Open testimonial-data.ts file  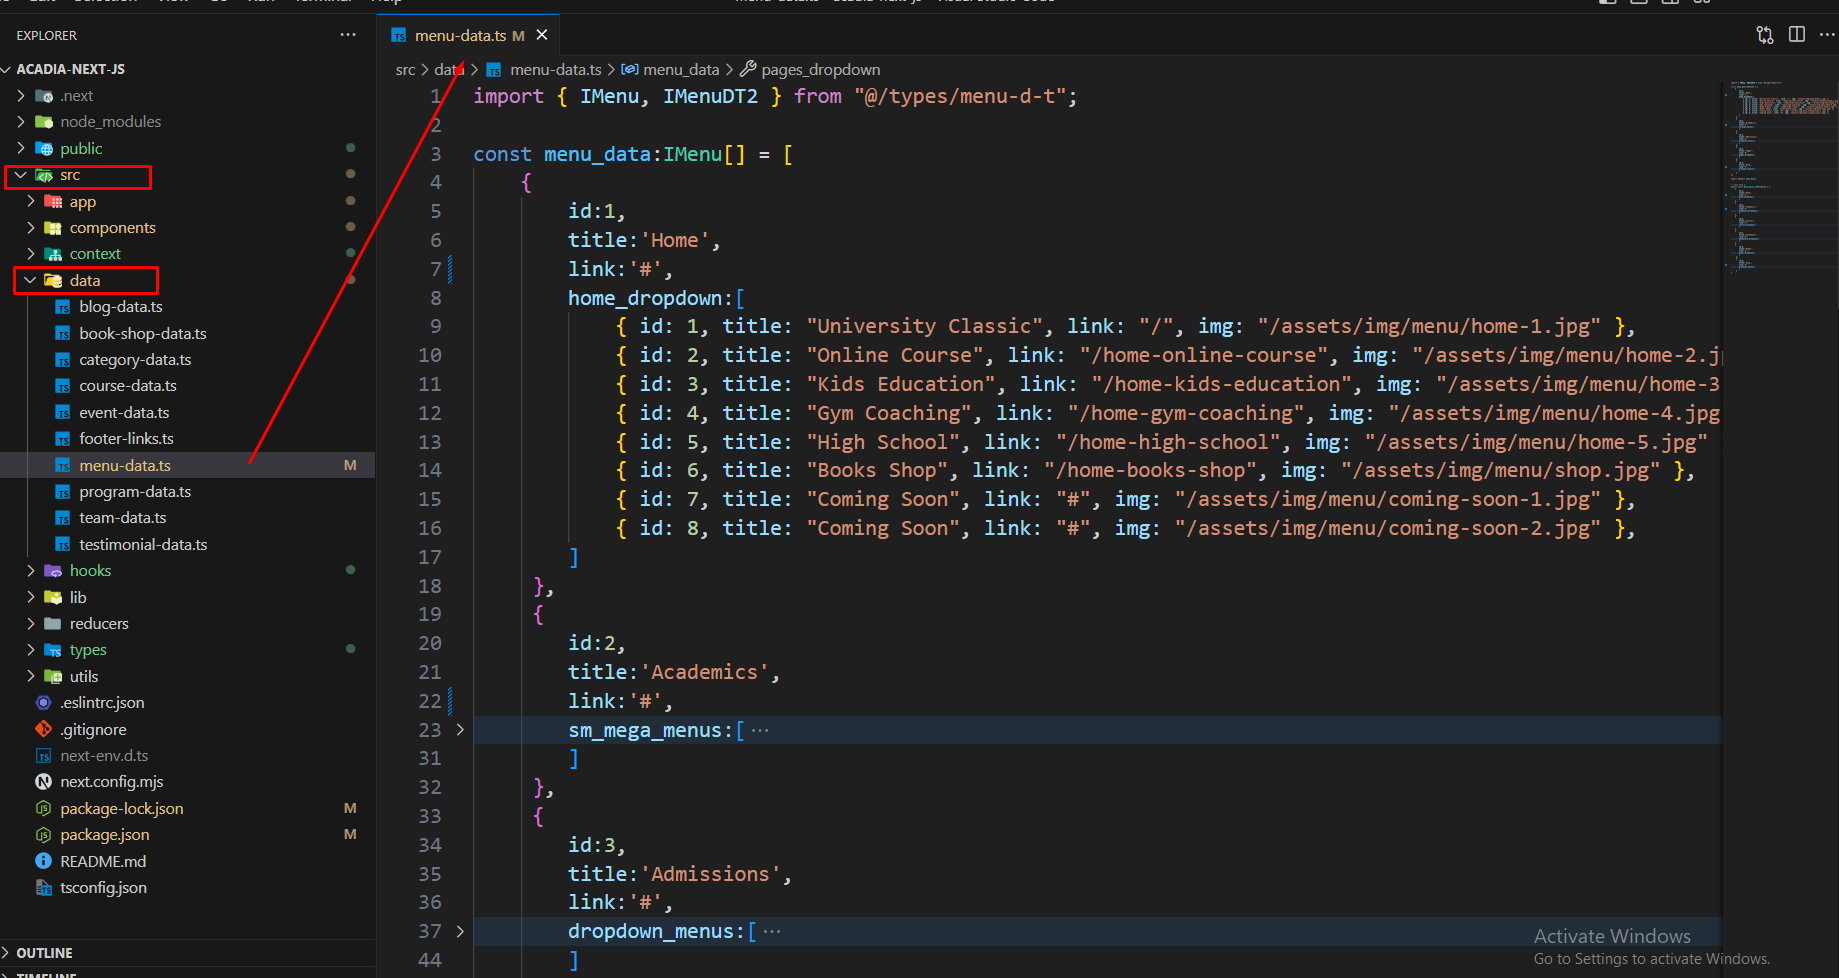(143, 545)
